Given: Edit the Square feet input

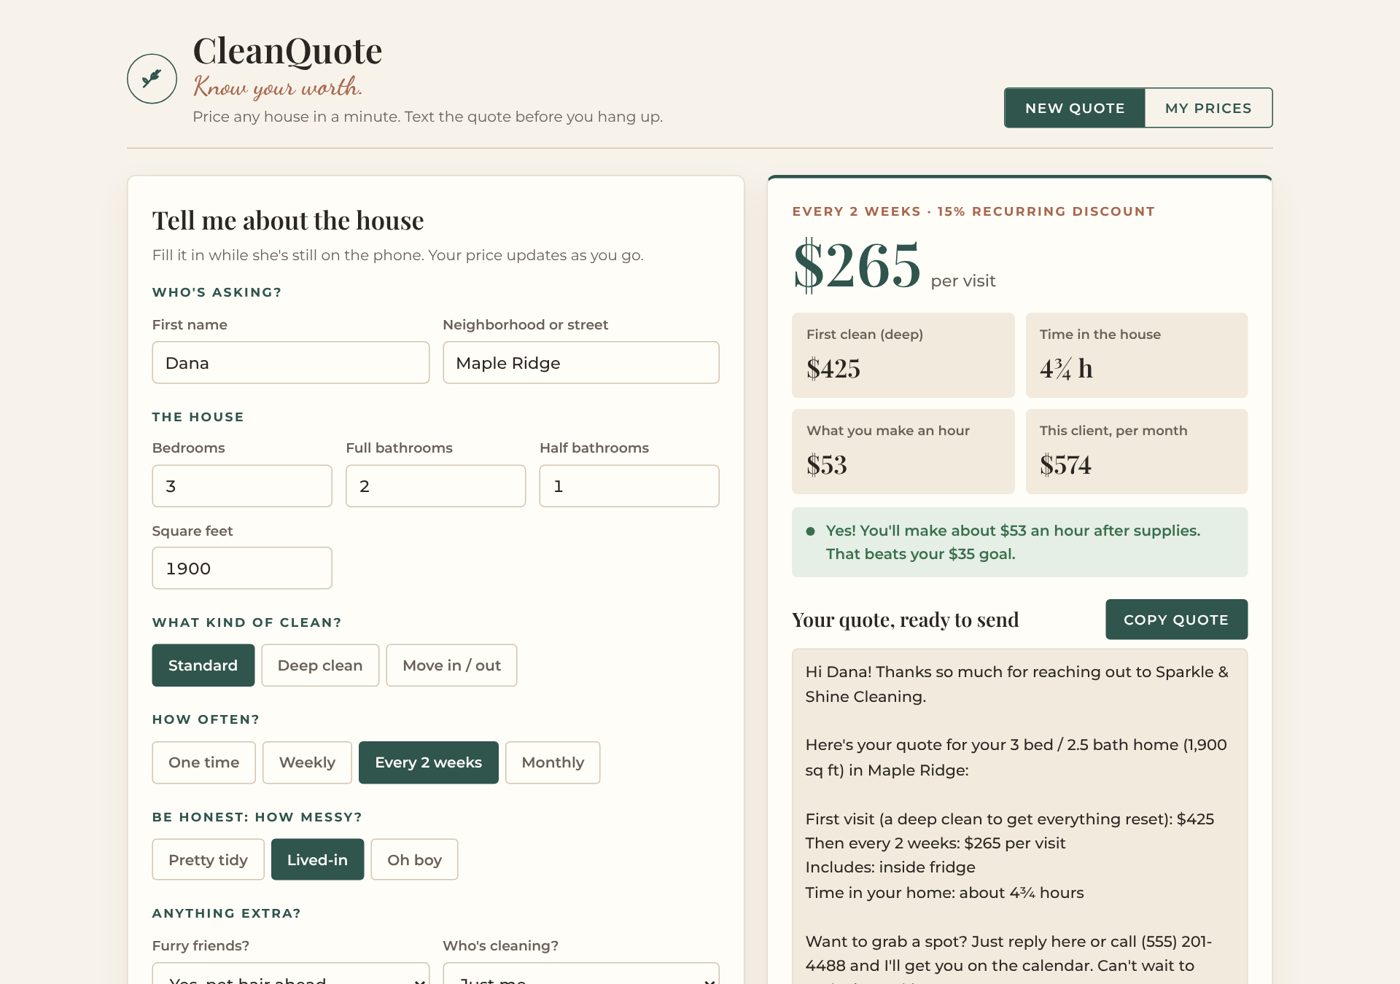Looking at the screenshot, I should [x=242, y=568].
